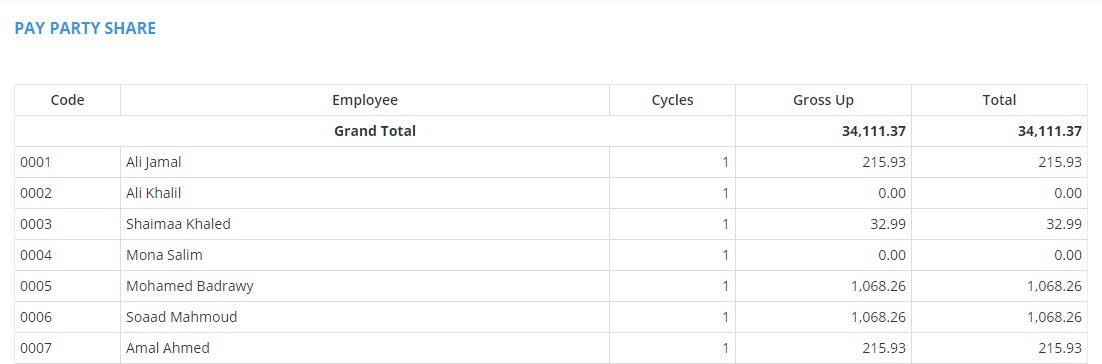Click Gross Up 0.00 for Mona Salim
Image resolution: width=1102 pixels, height=364 pixels.
[892, 255]
